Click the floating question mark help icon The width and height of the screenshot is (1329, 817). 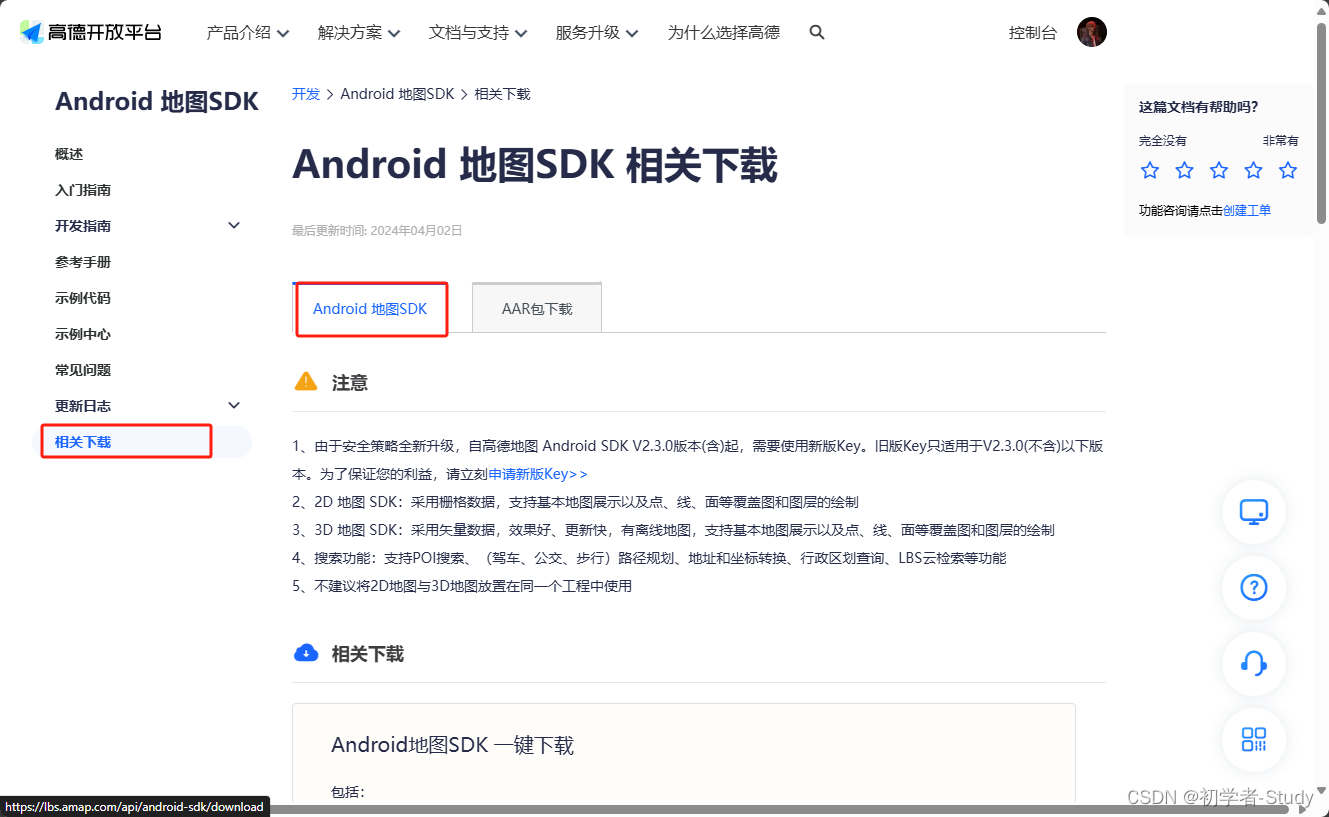click(x=1254, y=587)
